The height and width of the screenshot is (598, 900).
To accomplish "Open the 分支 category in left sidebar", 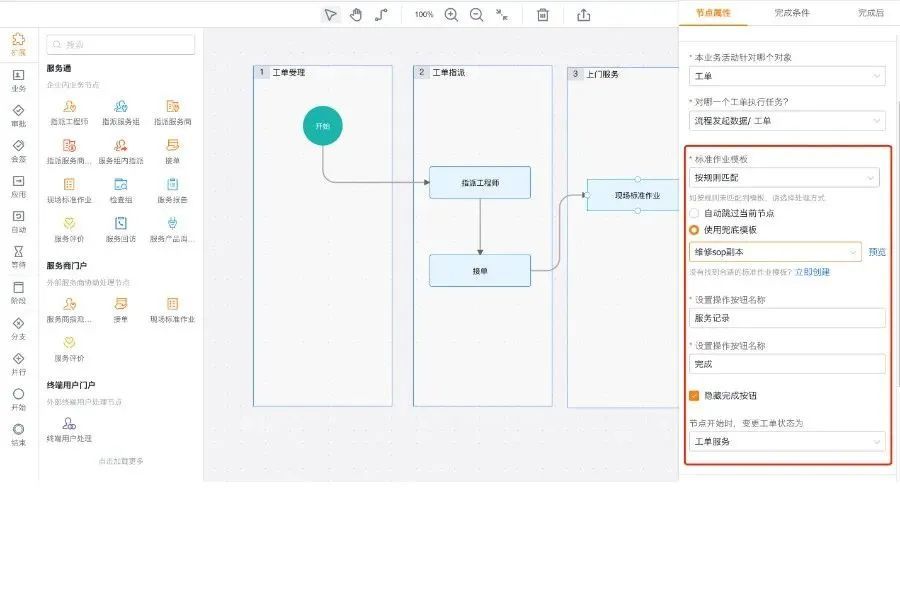I will click(x=18, y=329).
